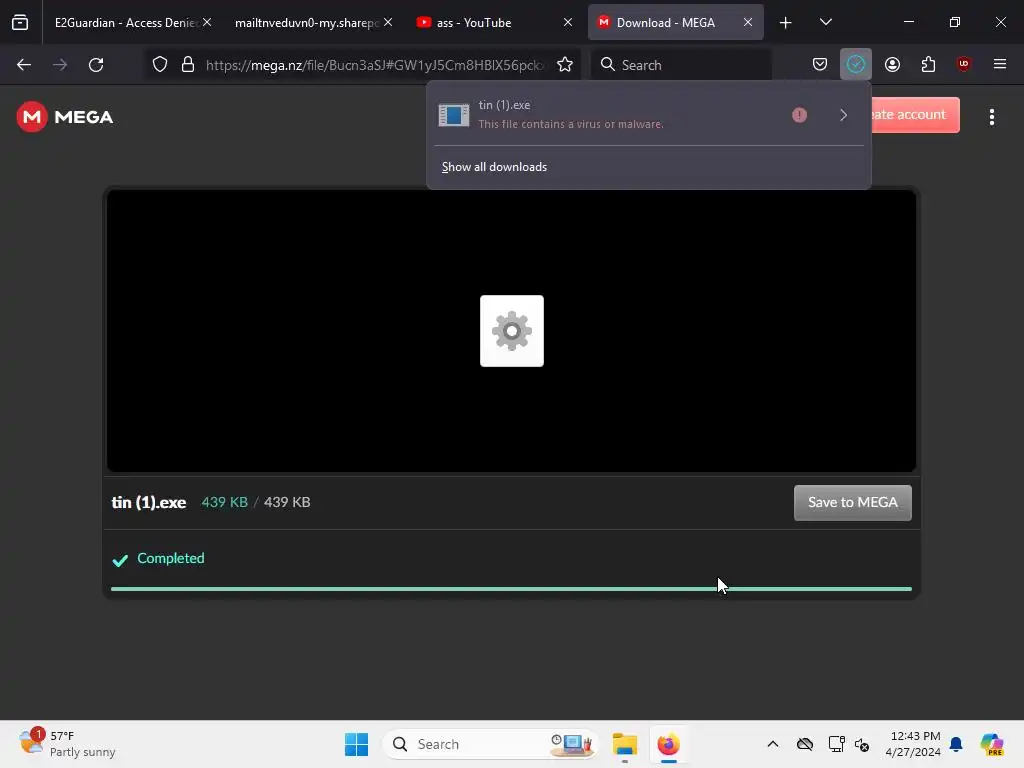
Task: Click the tin (1).exe file name
Action: (149, 502)
